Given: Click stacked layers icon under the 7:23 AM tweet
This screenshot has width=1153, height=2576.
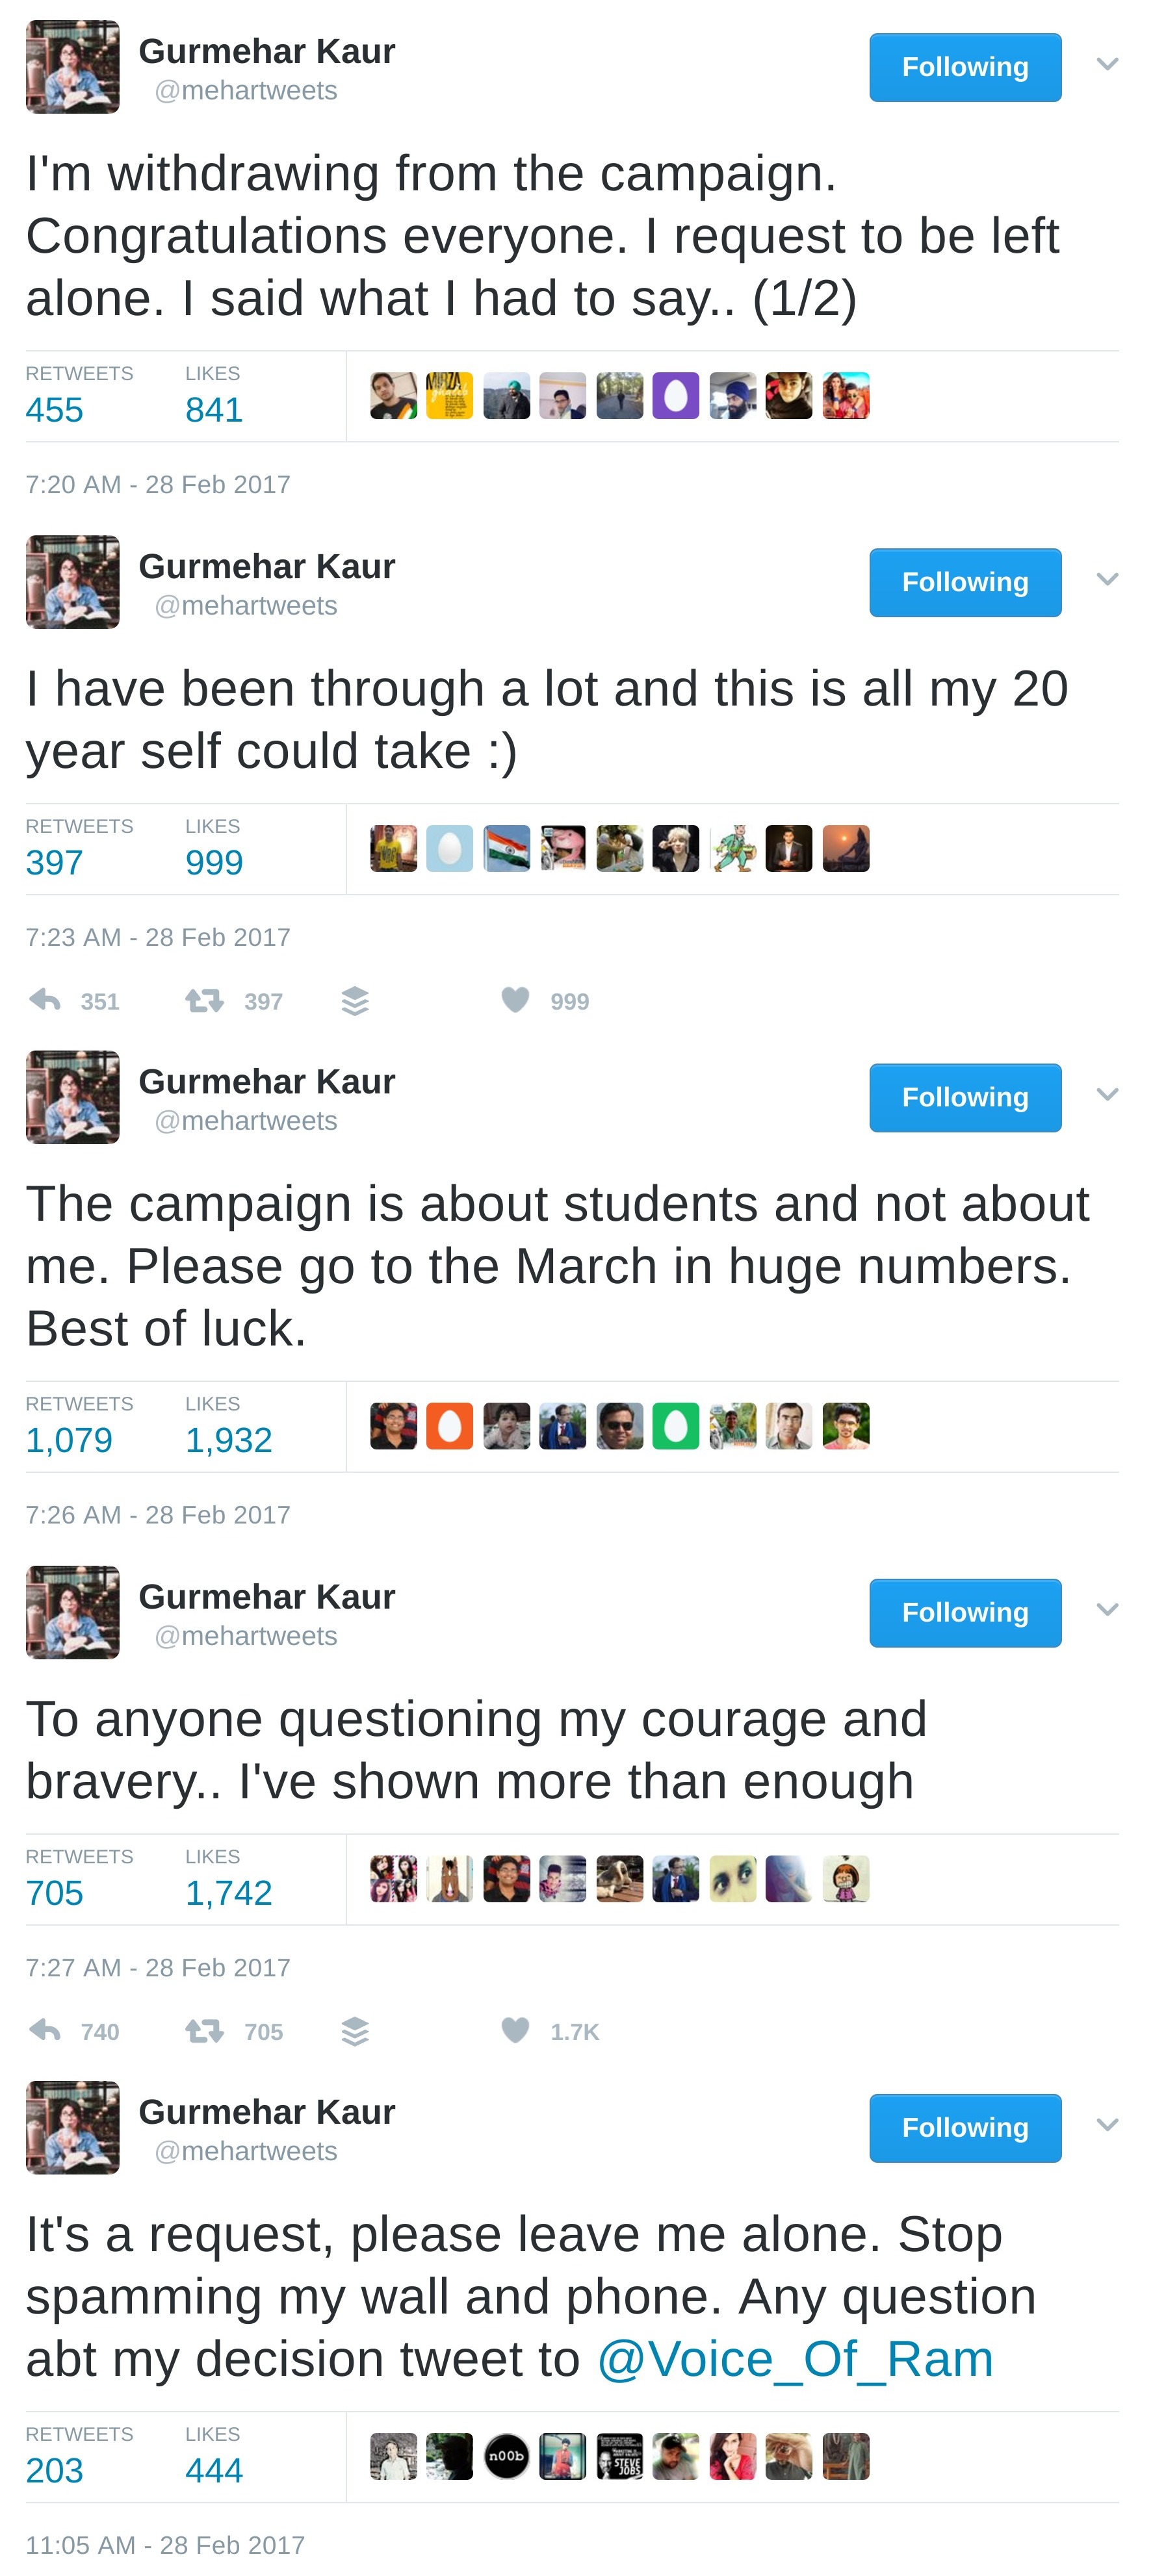Looking at the screenshot, I should point(355,1000).
